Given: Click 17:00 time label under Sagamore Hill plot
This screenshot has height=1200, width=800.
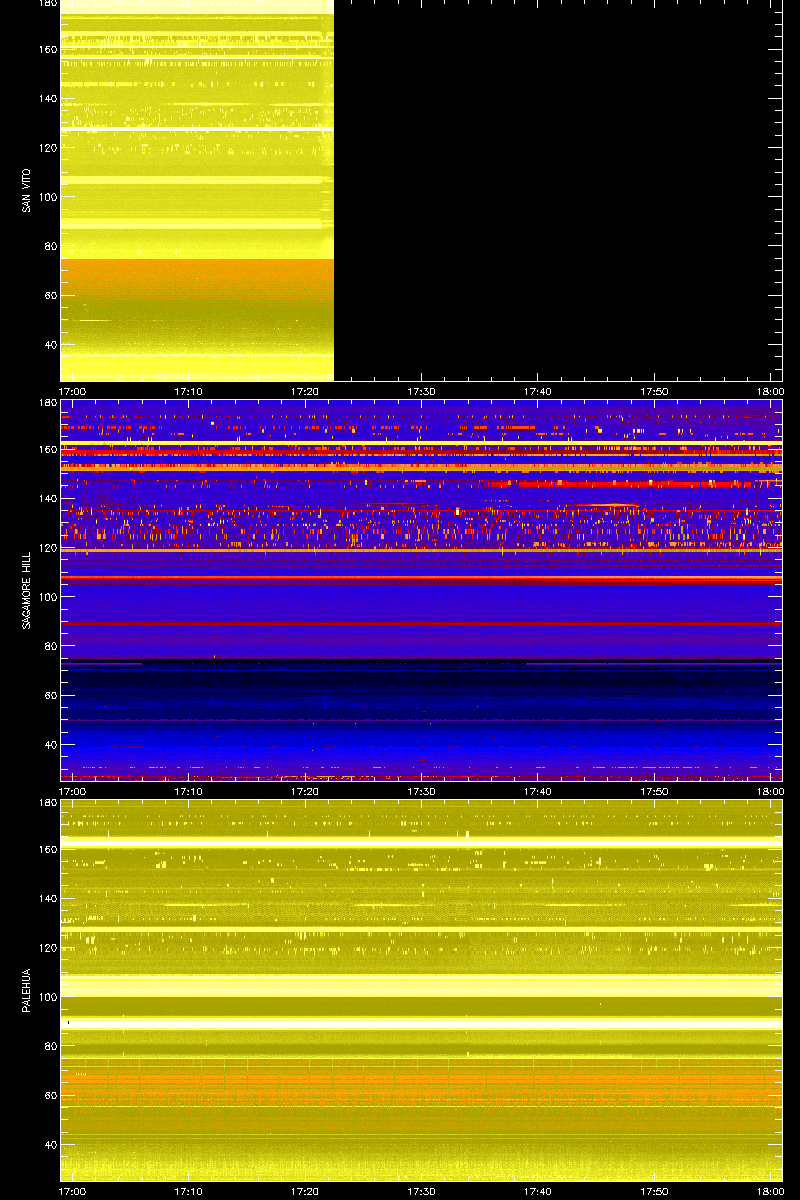Looking at the screenshot, I should (x=72, y=791).
